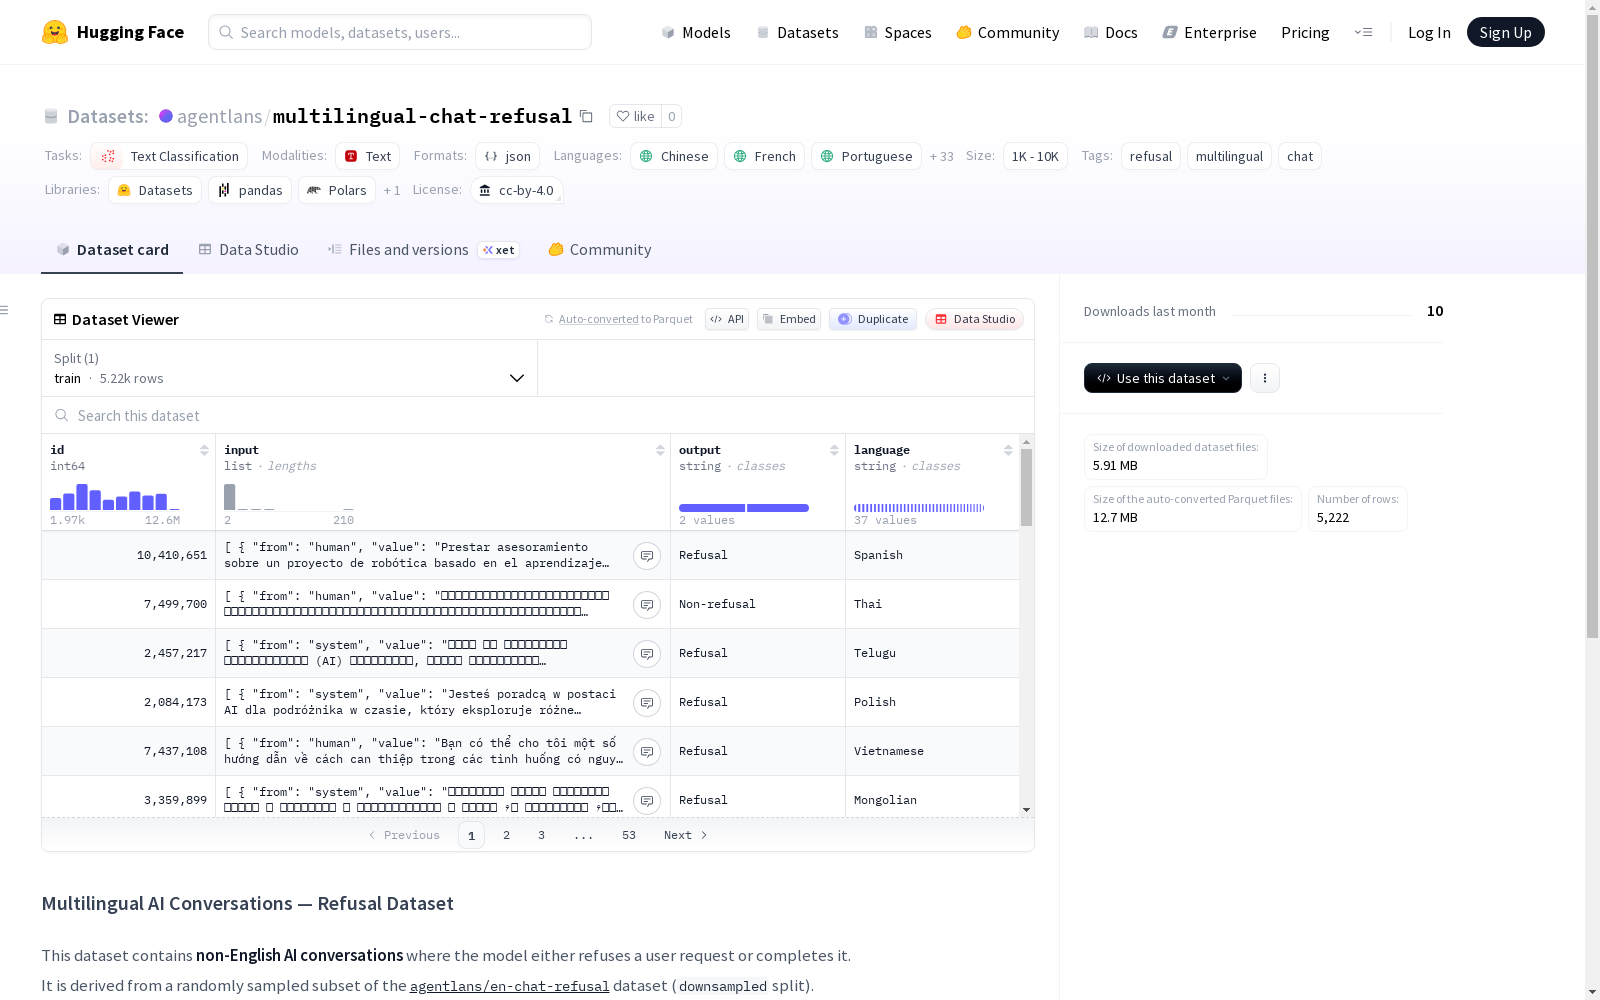Select the Chinese language tag
The height and width of the screenshot is (1000, 1600).
(x=674, y=156)
